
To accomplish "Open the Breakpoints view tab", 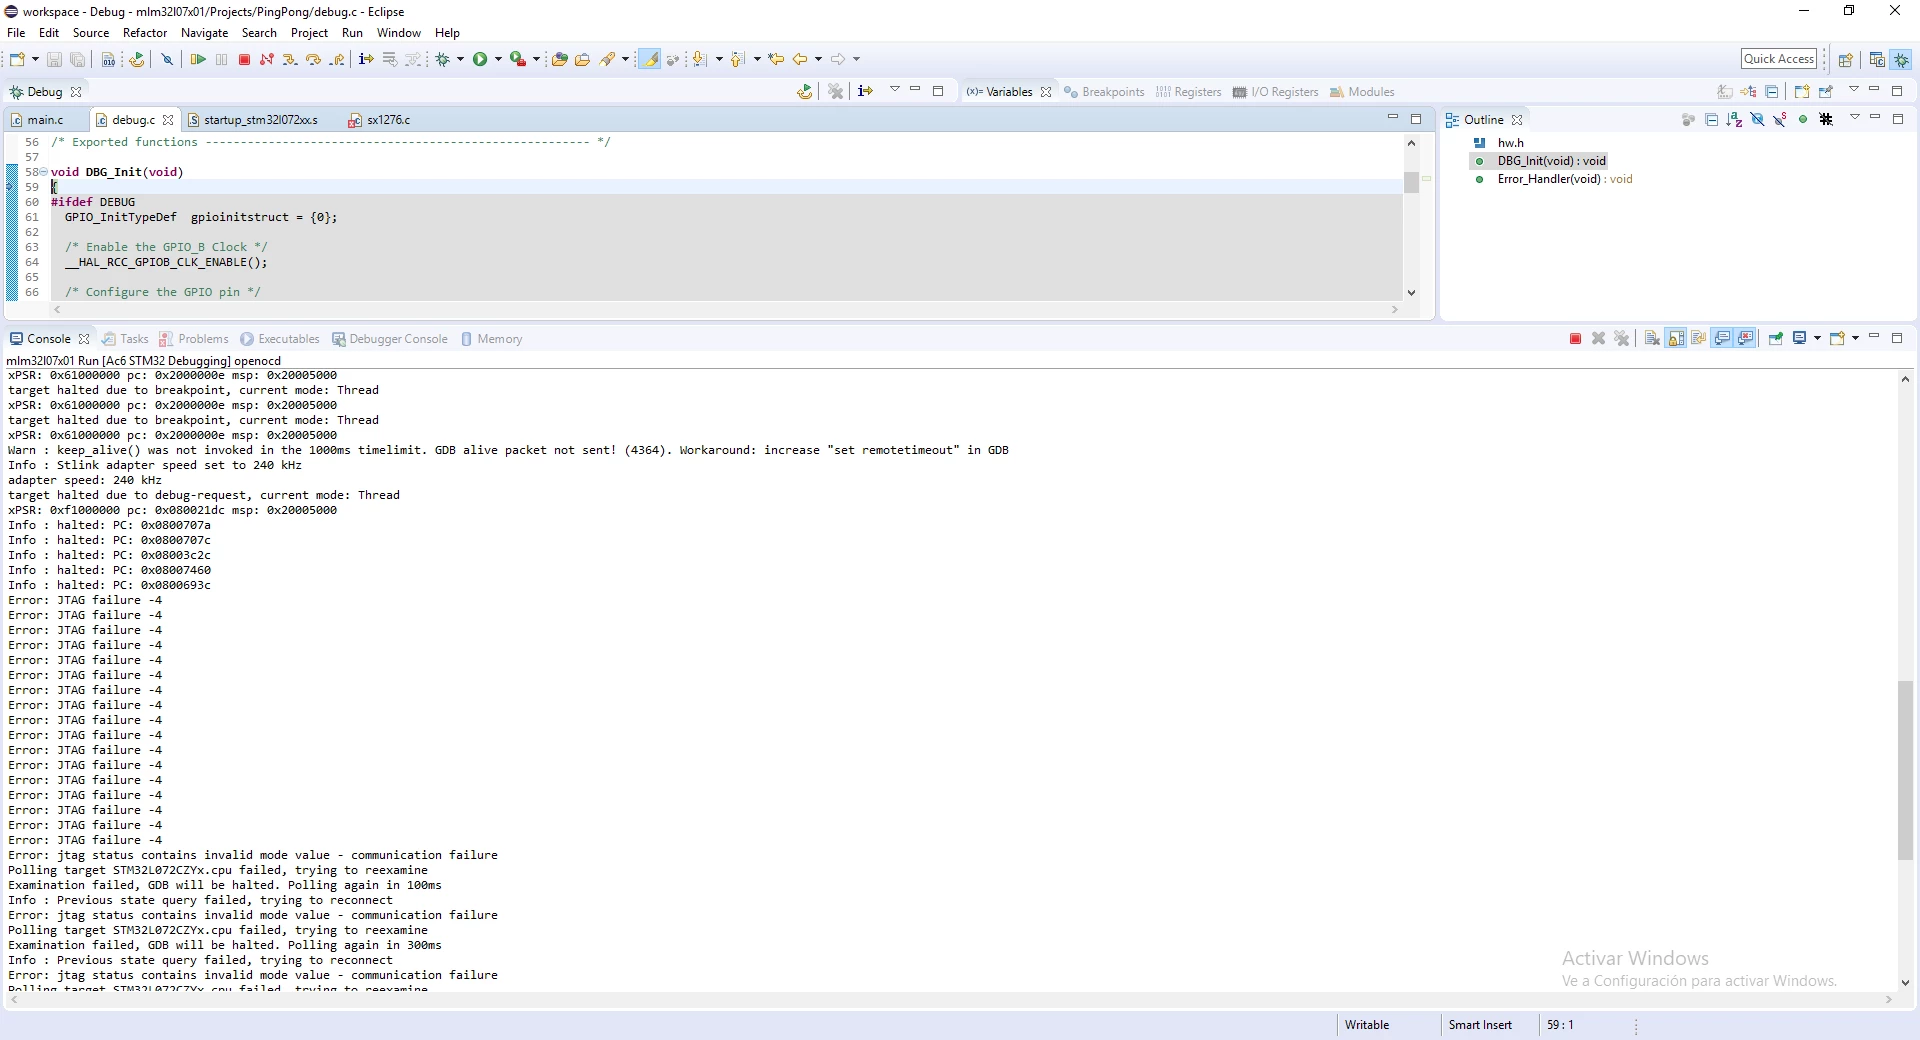I will click(x=1104, y=92).
